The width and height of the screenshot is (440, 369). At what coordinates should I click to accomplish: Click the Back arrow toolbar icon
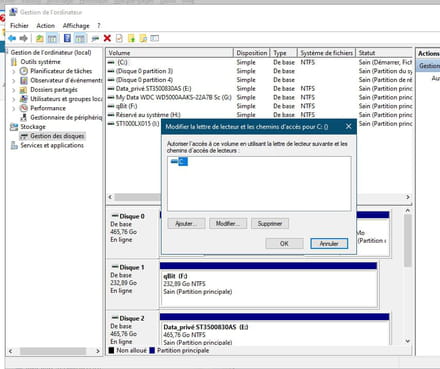pos(12,38)
